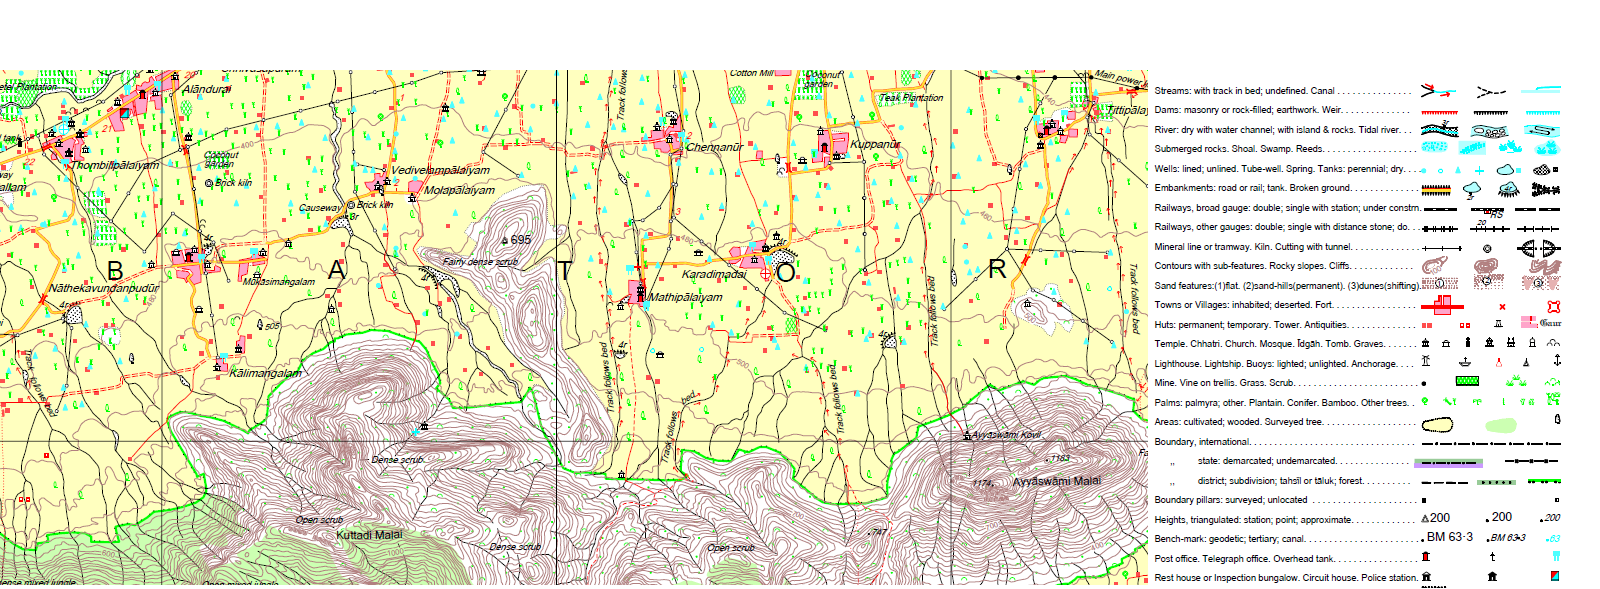Click the Kuttadi Malai hill label
The image size is (1600, 589).
point(369,535)
